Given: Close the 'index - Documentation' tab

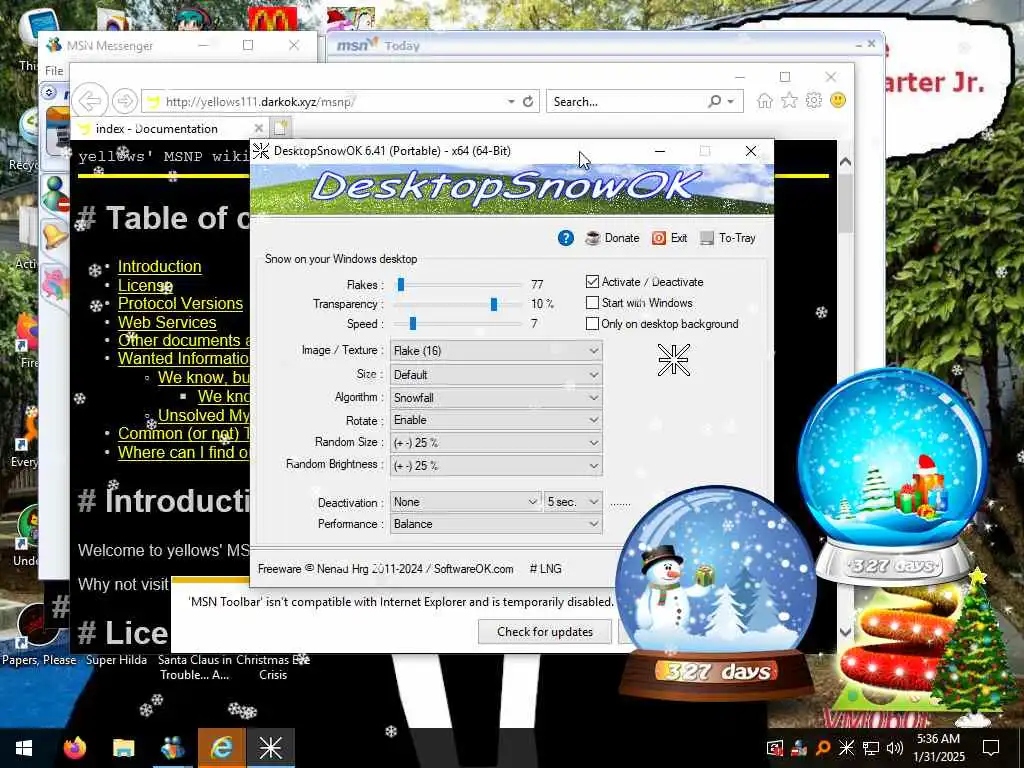Looking at the screenshot, I should pos(259,129).
